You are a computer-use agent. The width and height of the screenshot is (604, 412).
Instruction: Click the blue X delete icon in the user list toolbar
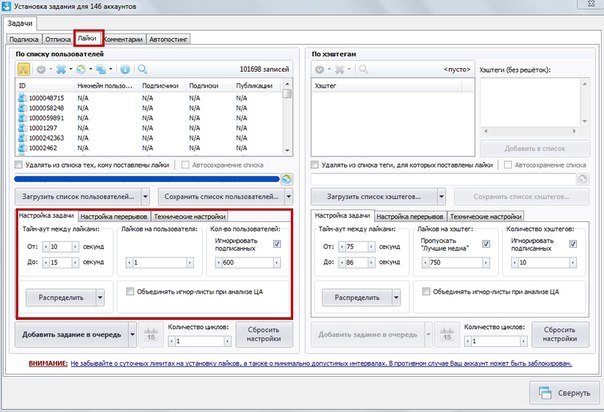point(61,70)
